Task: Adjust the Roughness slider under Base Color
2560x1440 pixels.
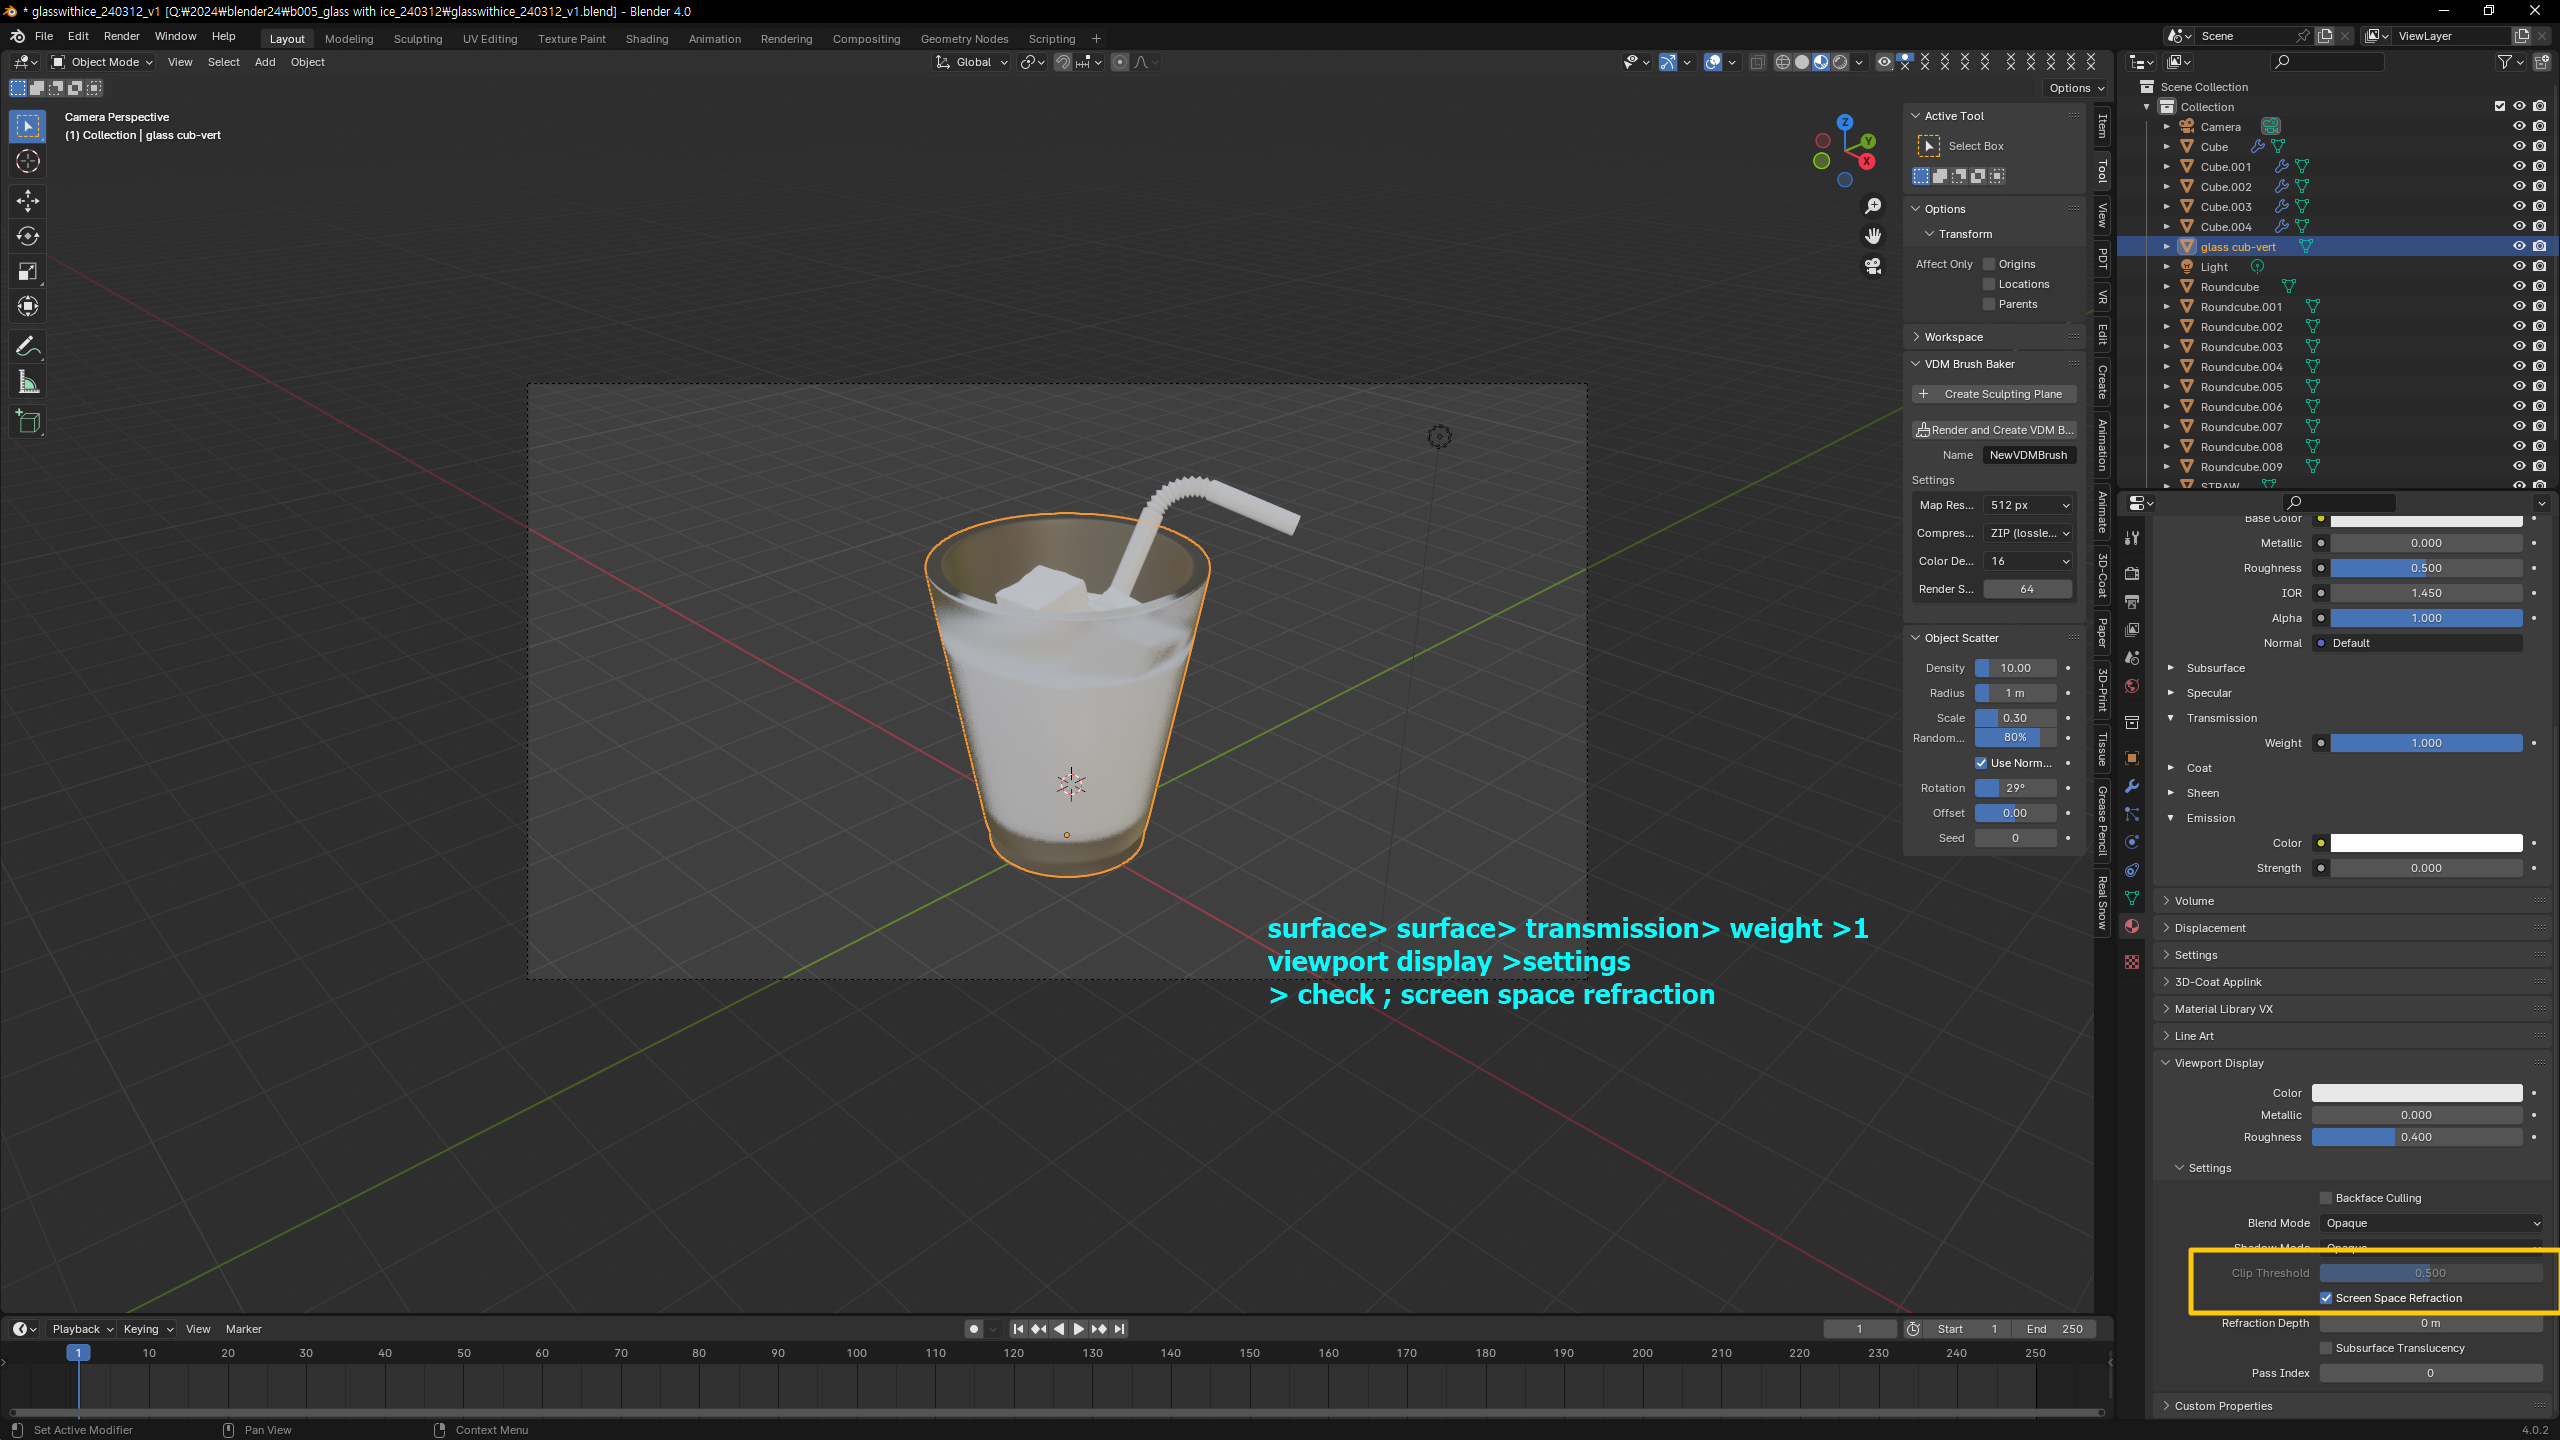Action: [2425, 568]
